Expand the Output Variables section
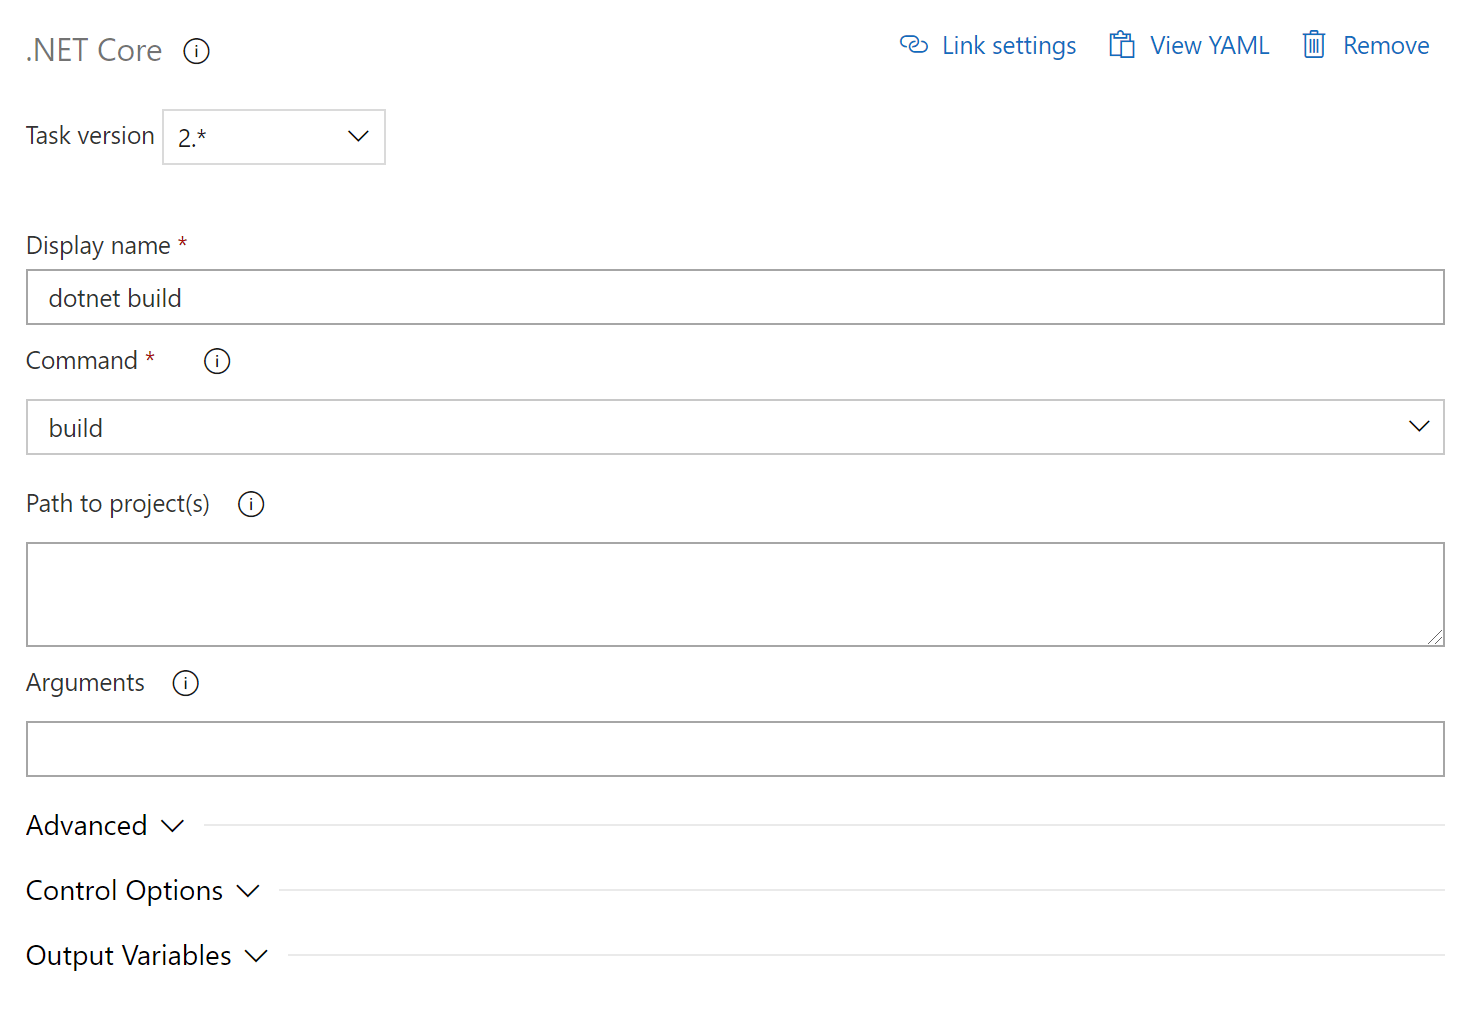Viewport: 1475px width, 1011px height. click(129, 956)
